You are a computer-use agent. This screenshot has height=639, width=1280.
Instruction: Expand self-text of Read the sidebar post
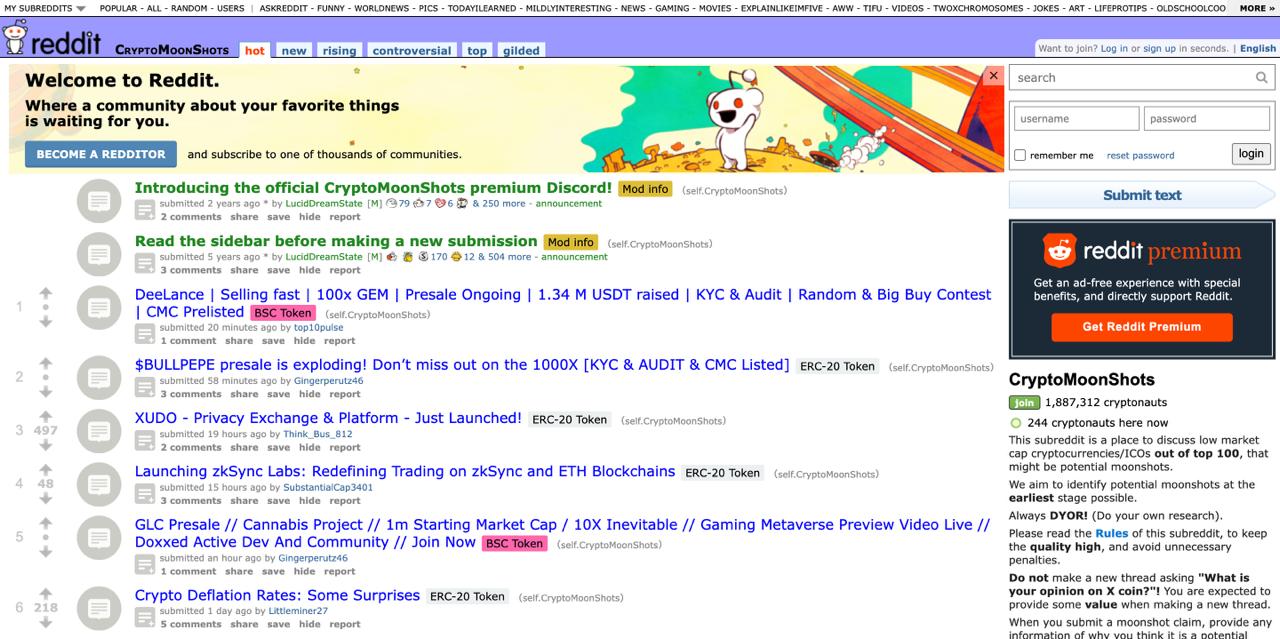point(145,262)
